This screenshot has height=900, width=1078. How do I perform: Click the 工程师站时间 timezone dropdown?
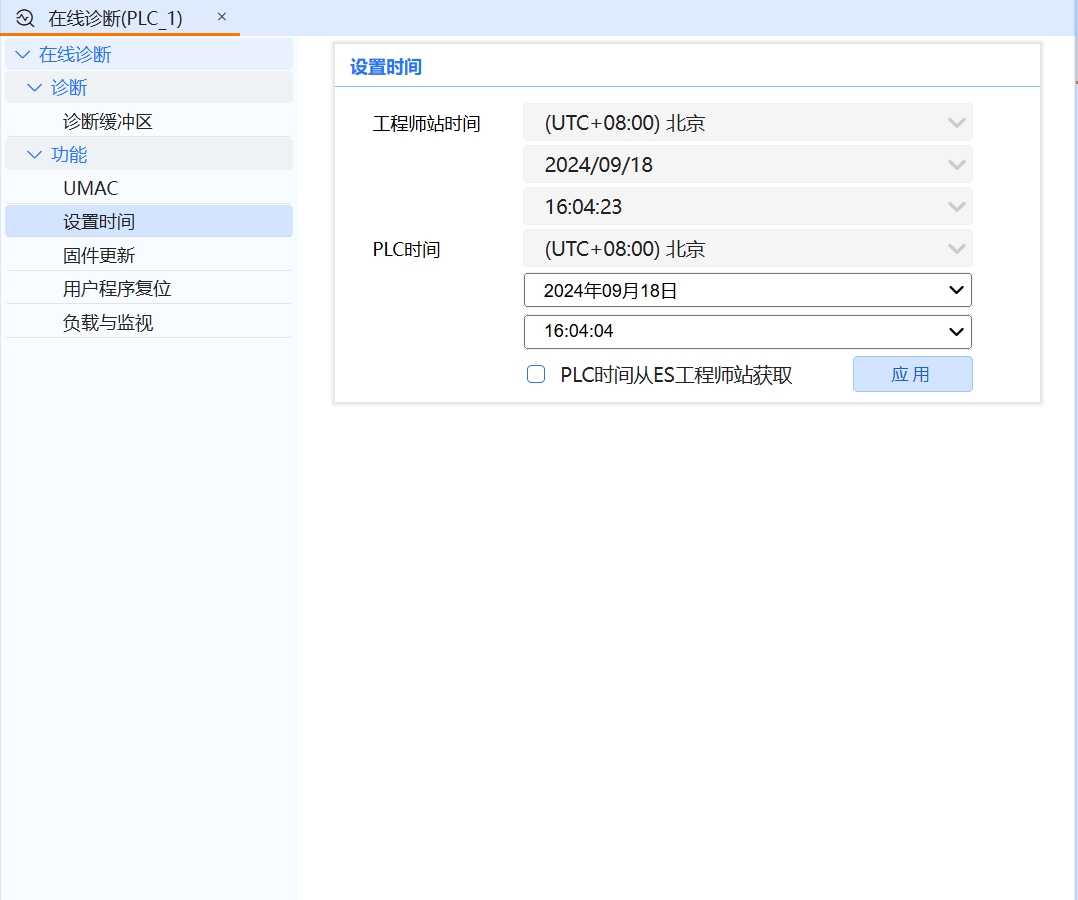tap(747, 123)
